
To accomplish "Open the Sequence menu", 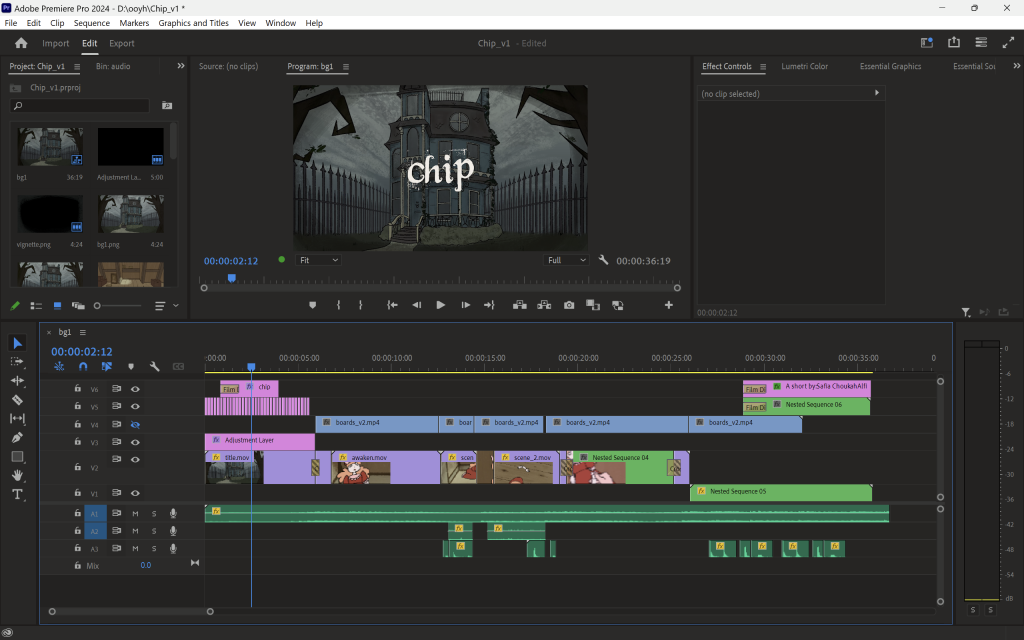I will pos(91,23).
